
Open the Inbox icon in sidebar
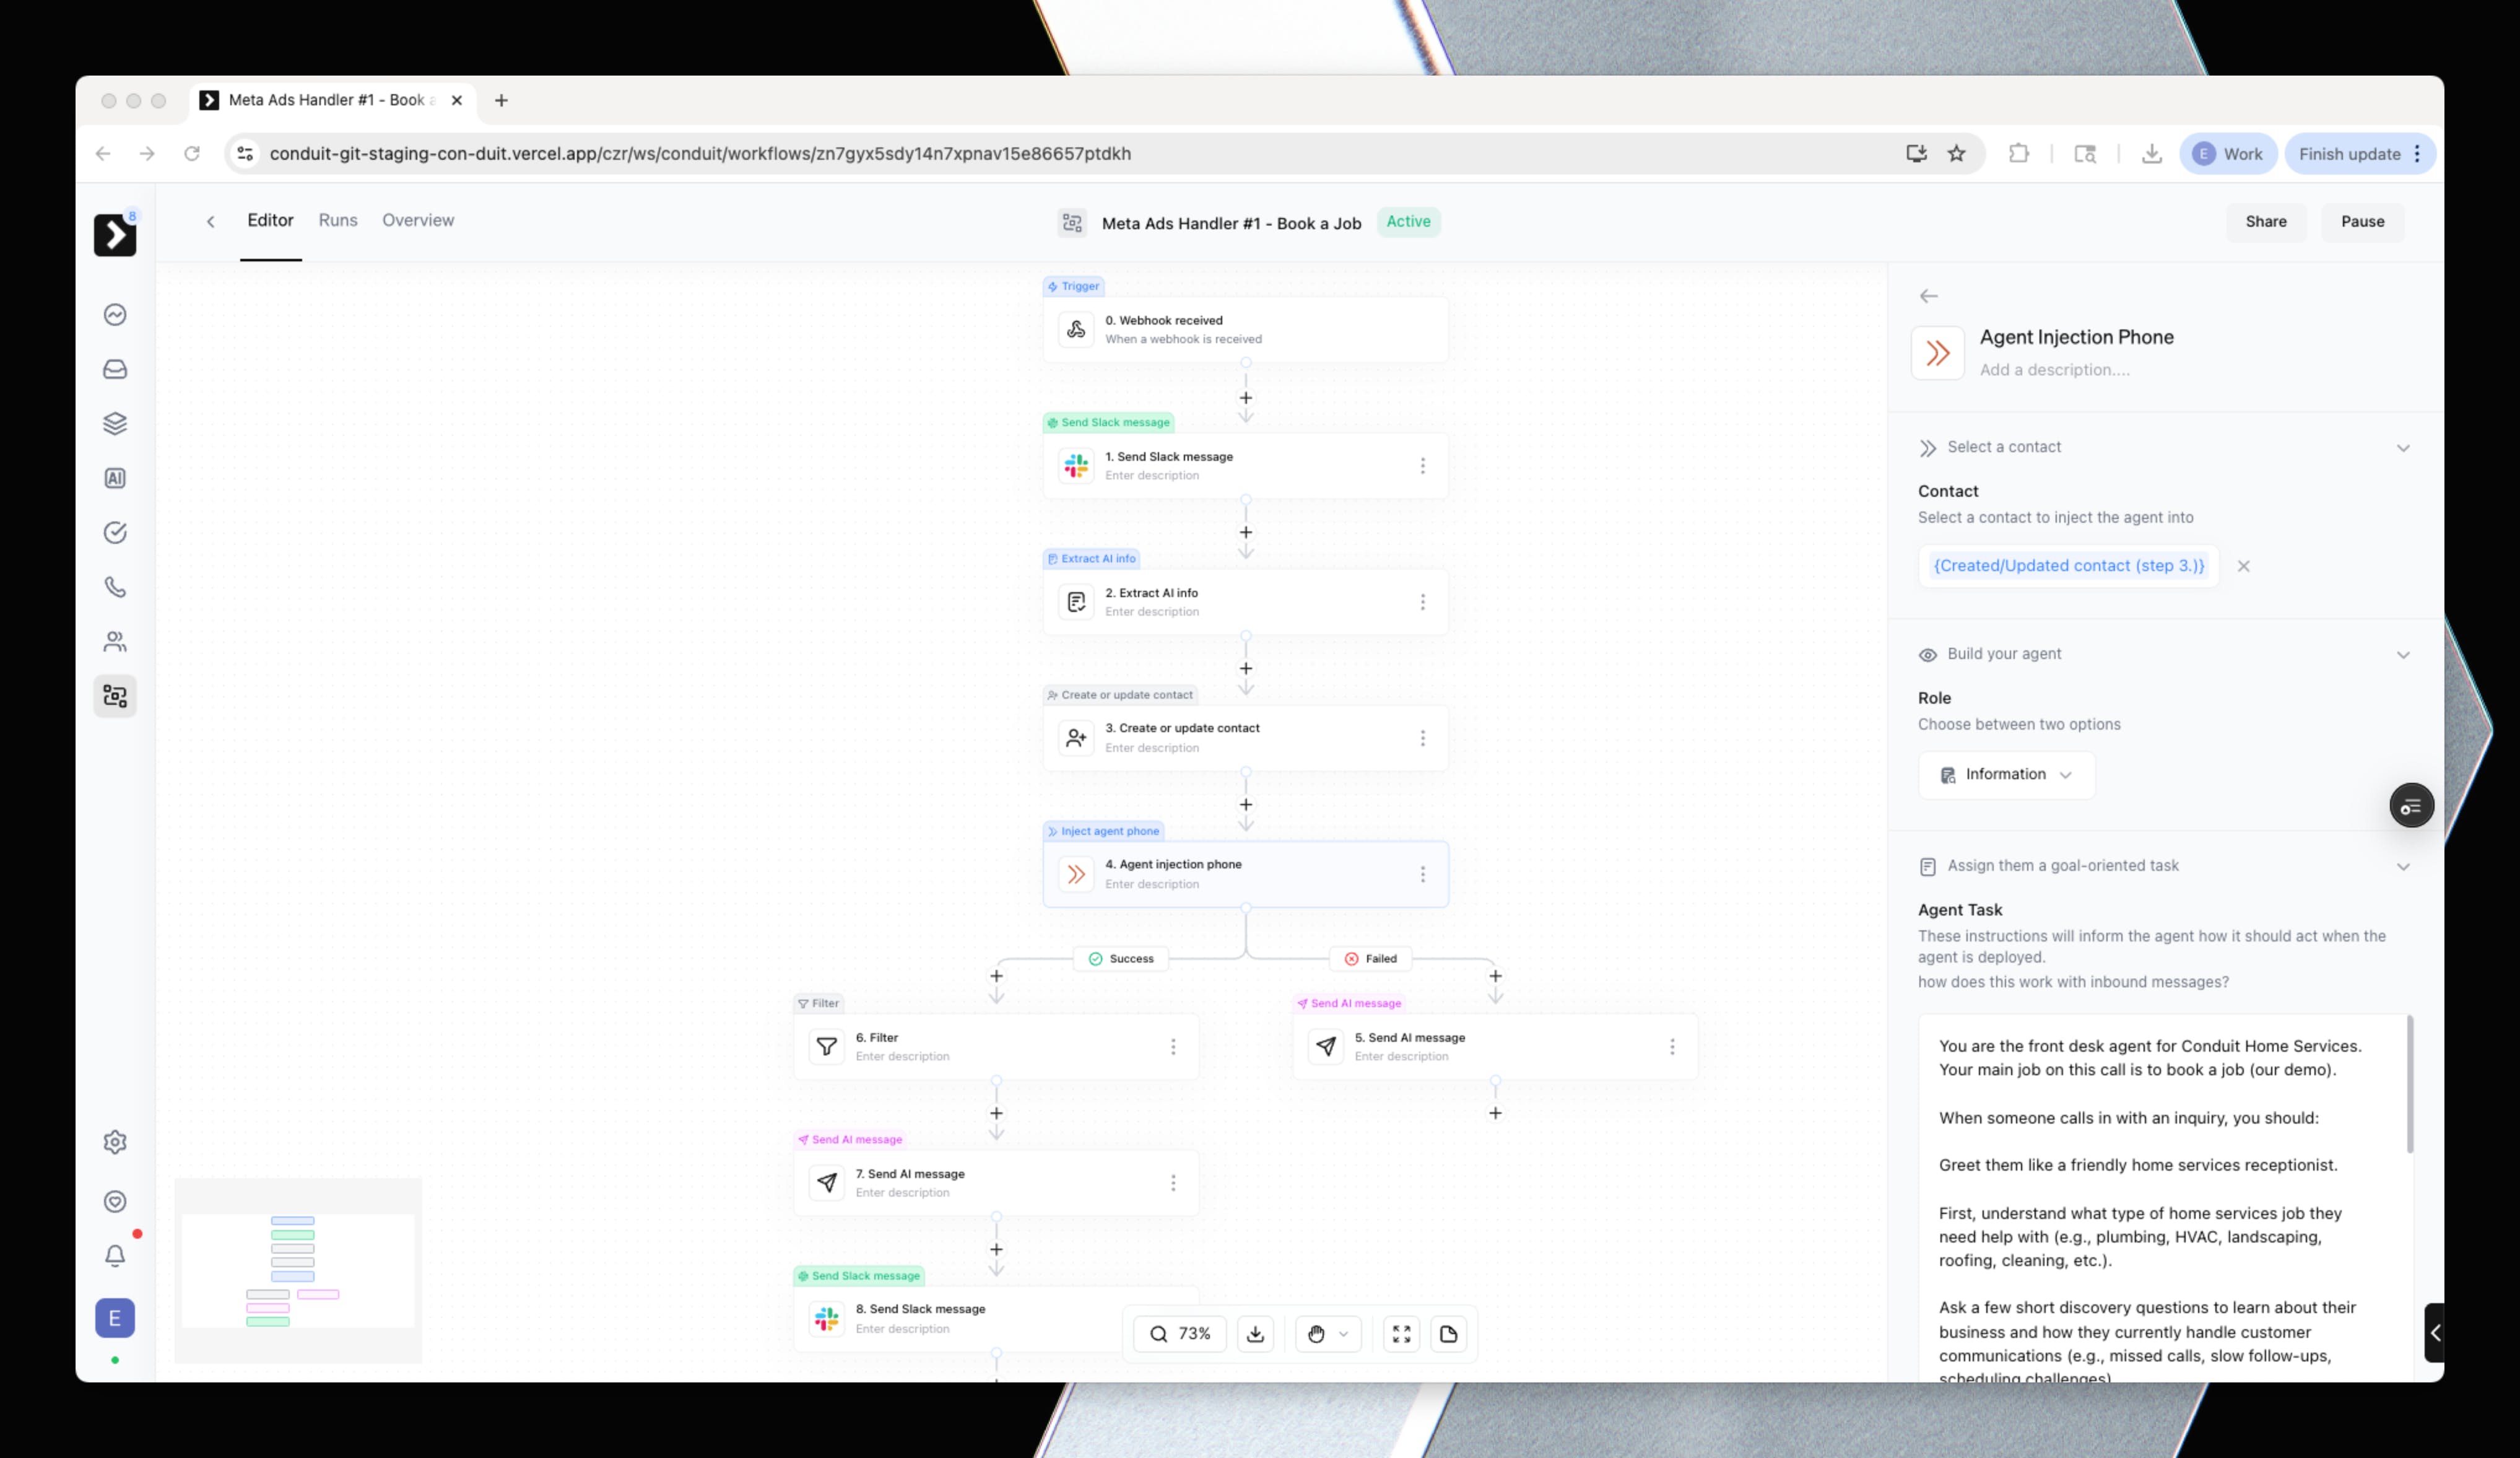click(115, 369)
